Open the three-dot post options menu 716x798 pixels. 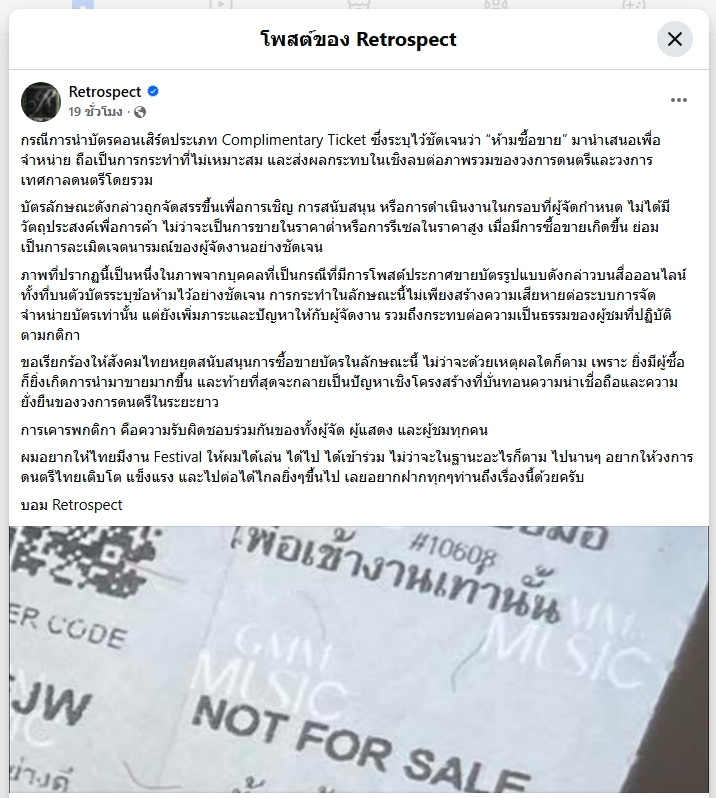(679, 100)
